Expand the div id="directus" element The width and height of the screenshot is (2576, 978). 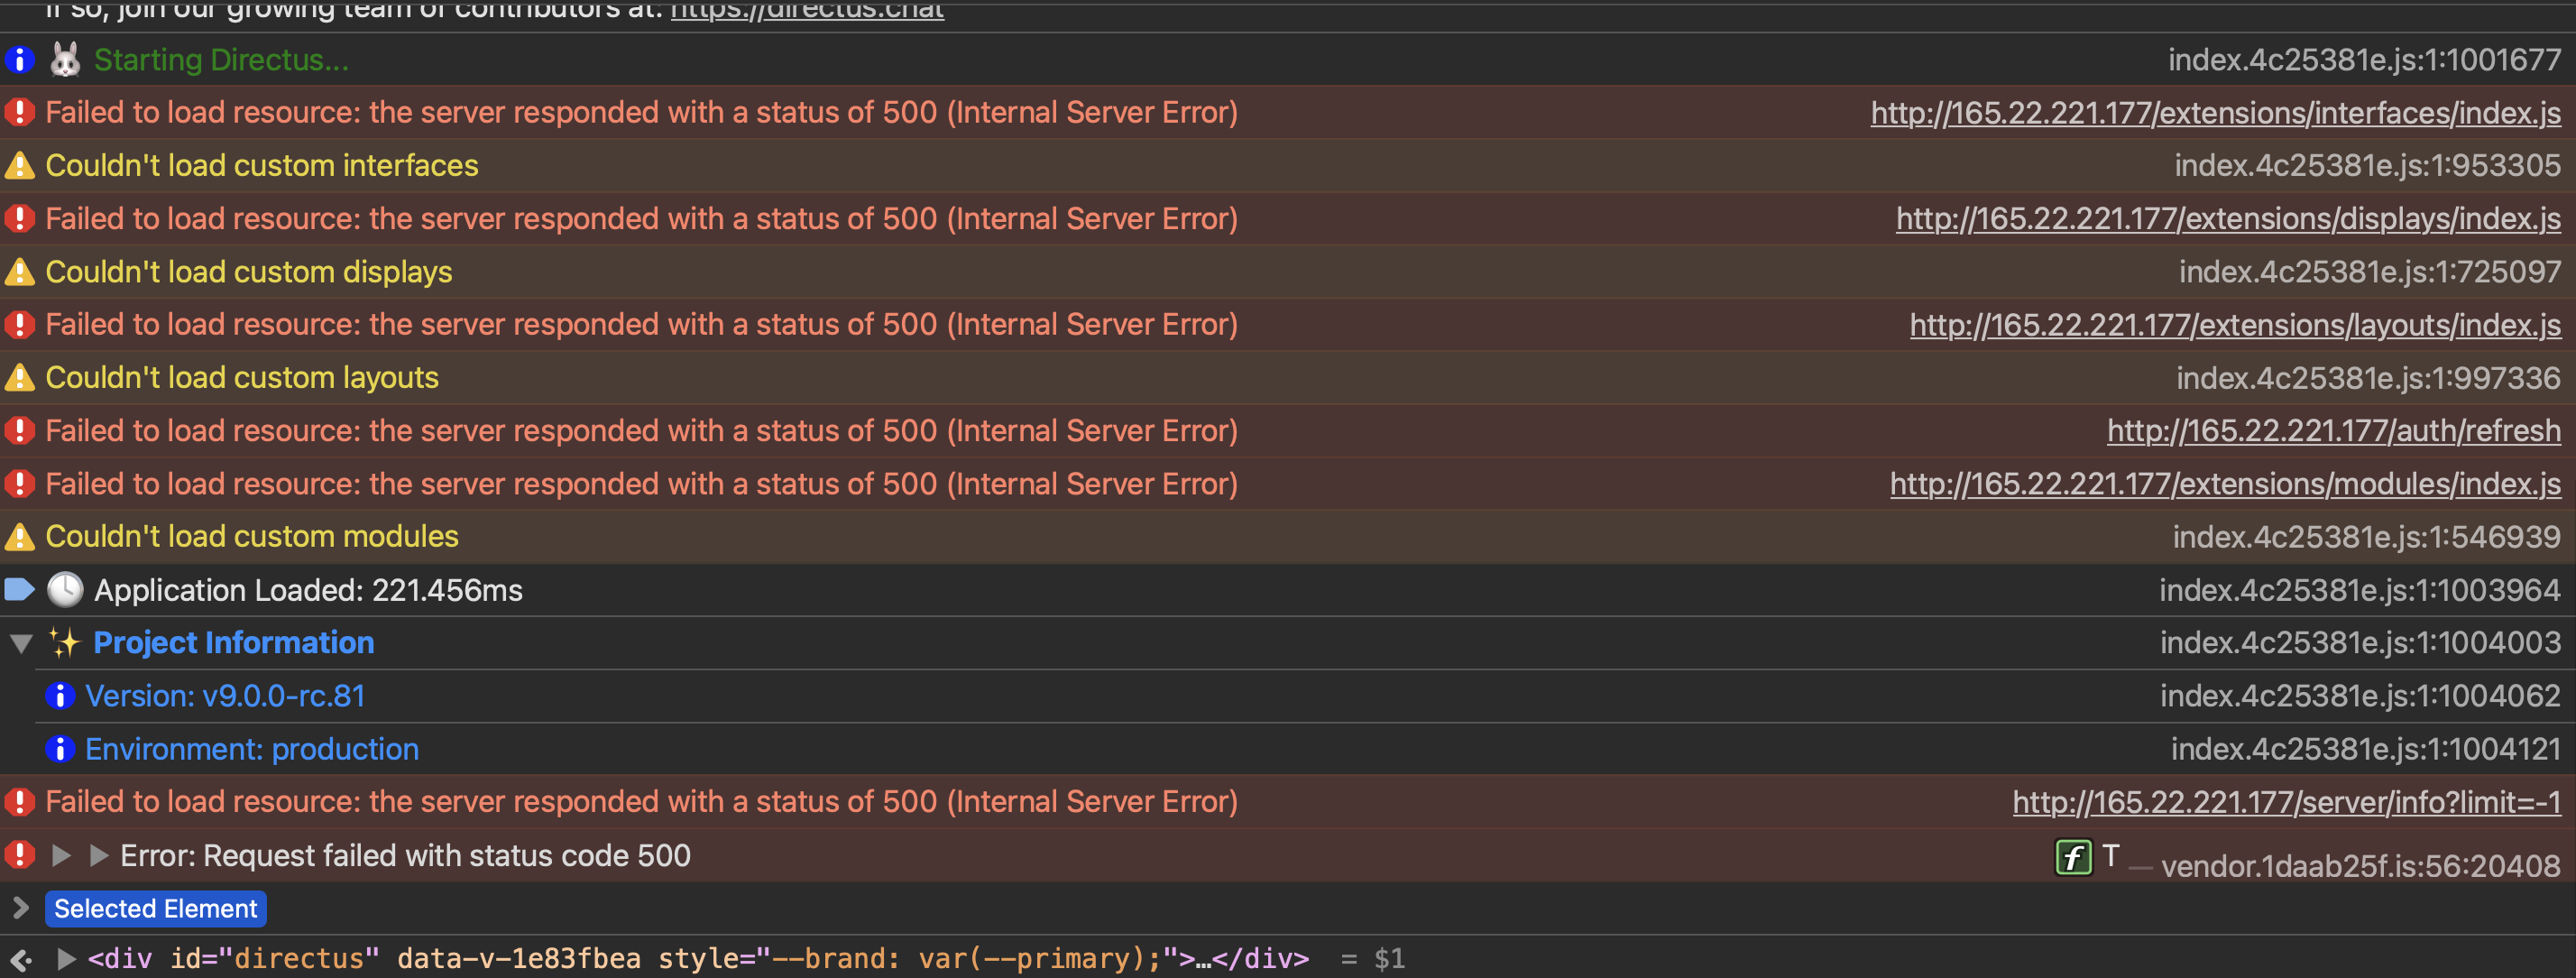pos(64,957)
